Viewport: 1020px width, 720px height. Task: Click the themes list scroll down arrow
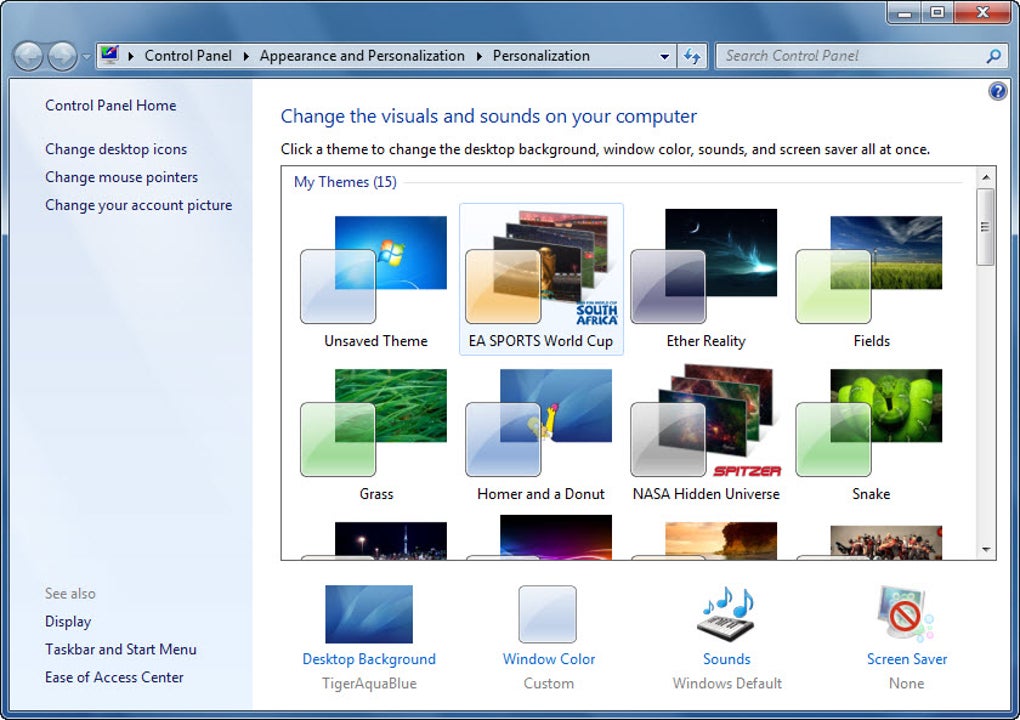[x=986, y=550]
